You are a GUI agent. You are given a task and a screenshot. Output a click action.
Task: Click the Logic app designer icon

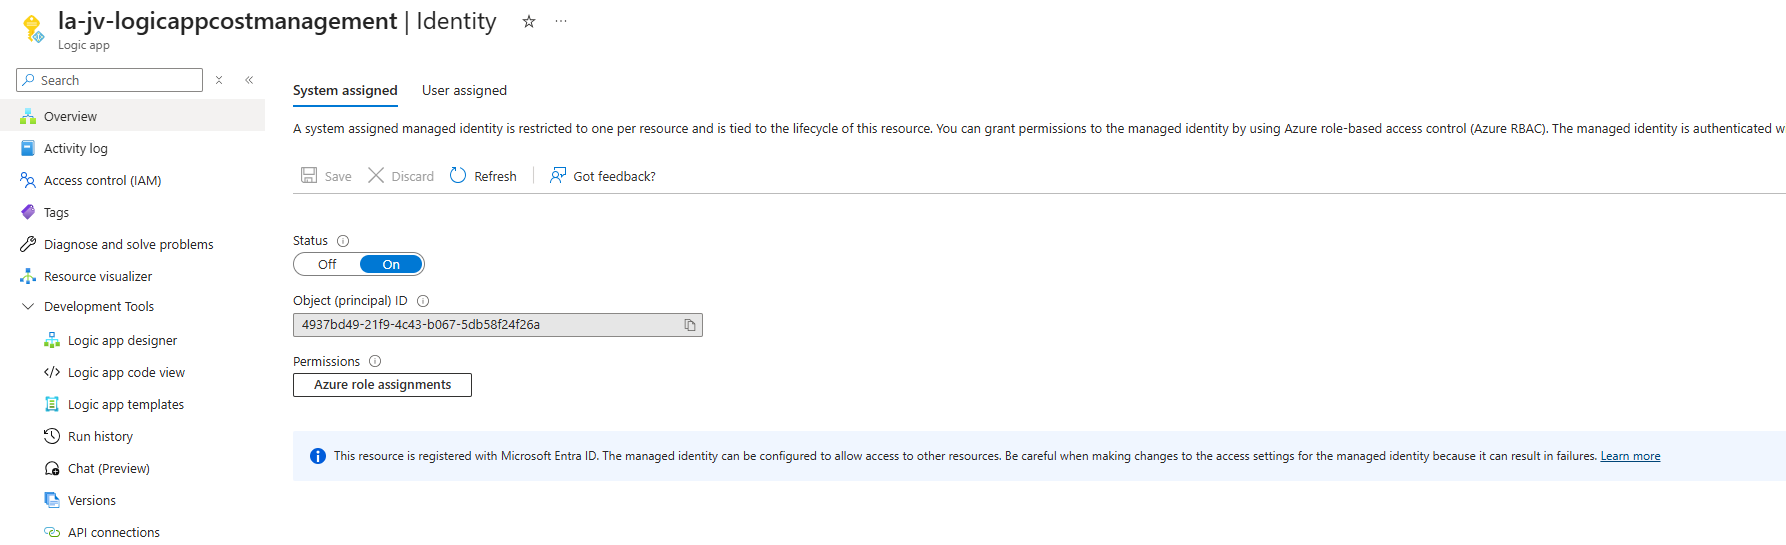point(52,340)
